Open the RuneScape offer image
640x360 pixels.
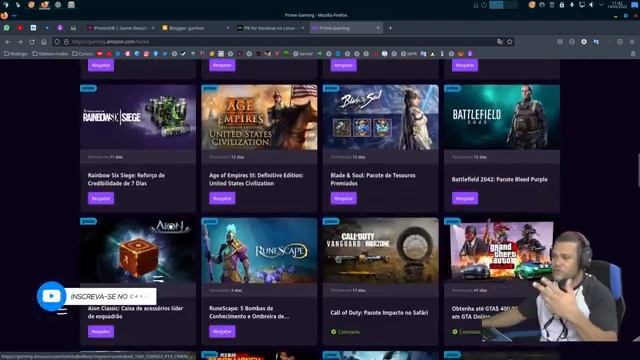pos(259,250)
